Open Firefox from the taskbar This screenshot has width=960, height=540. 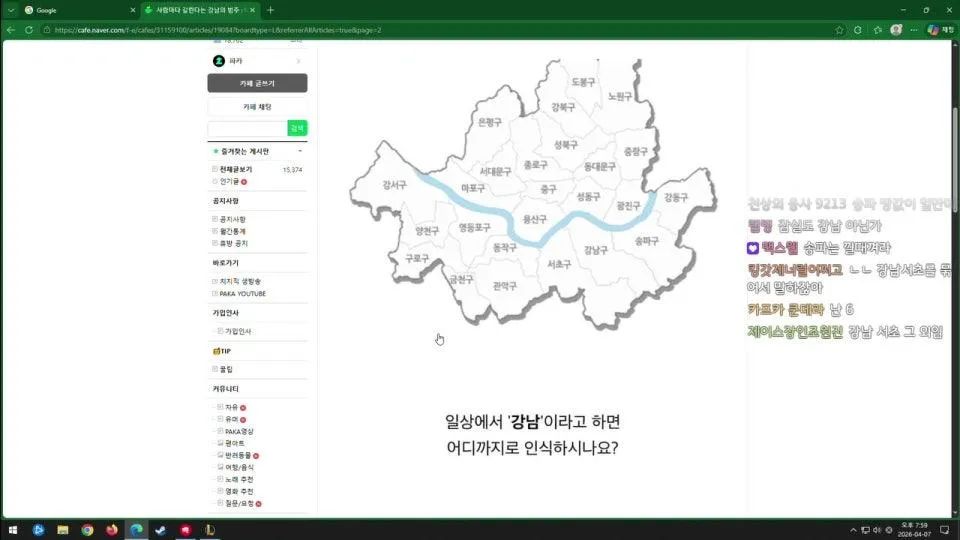click(x=111, y=530)
